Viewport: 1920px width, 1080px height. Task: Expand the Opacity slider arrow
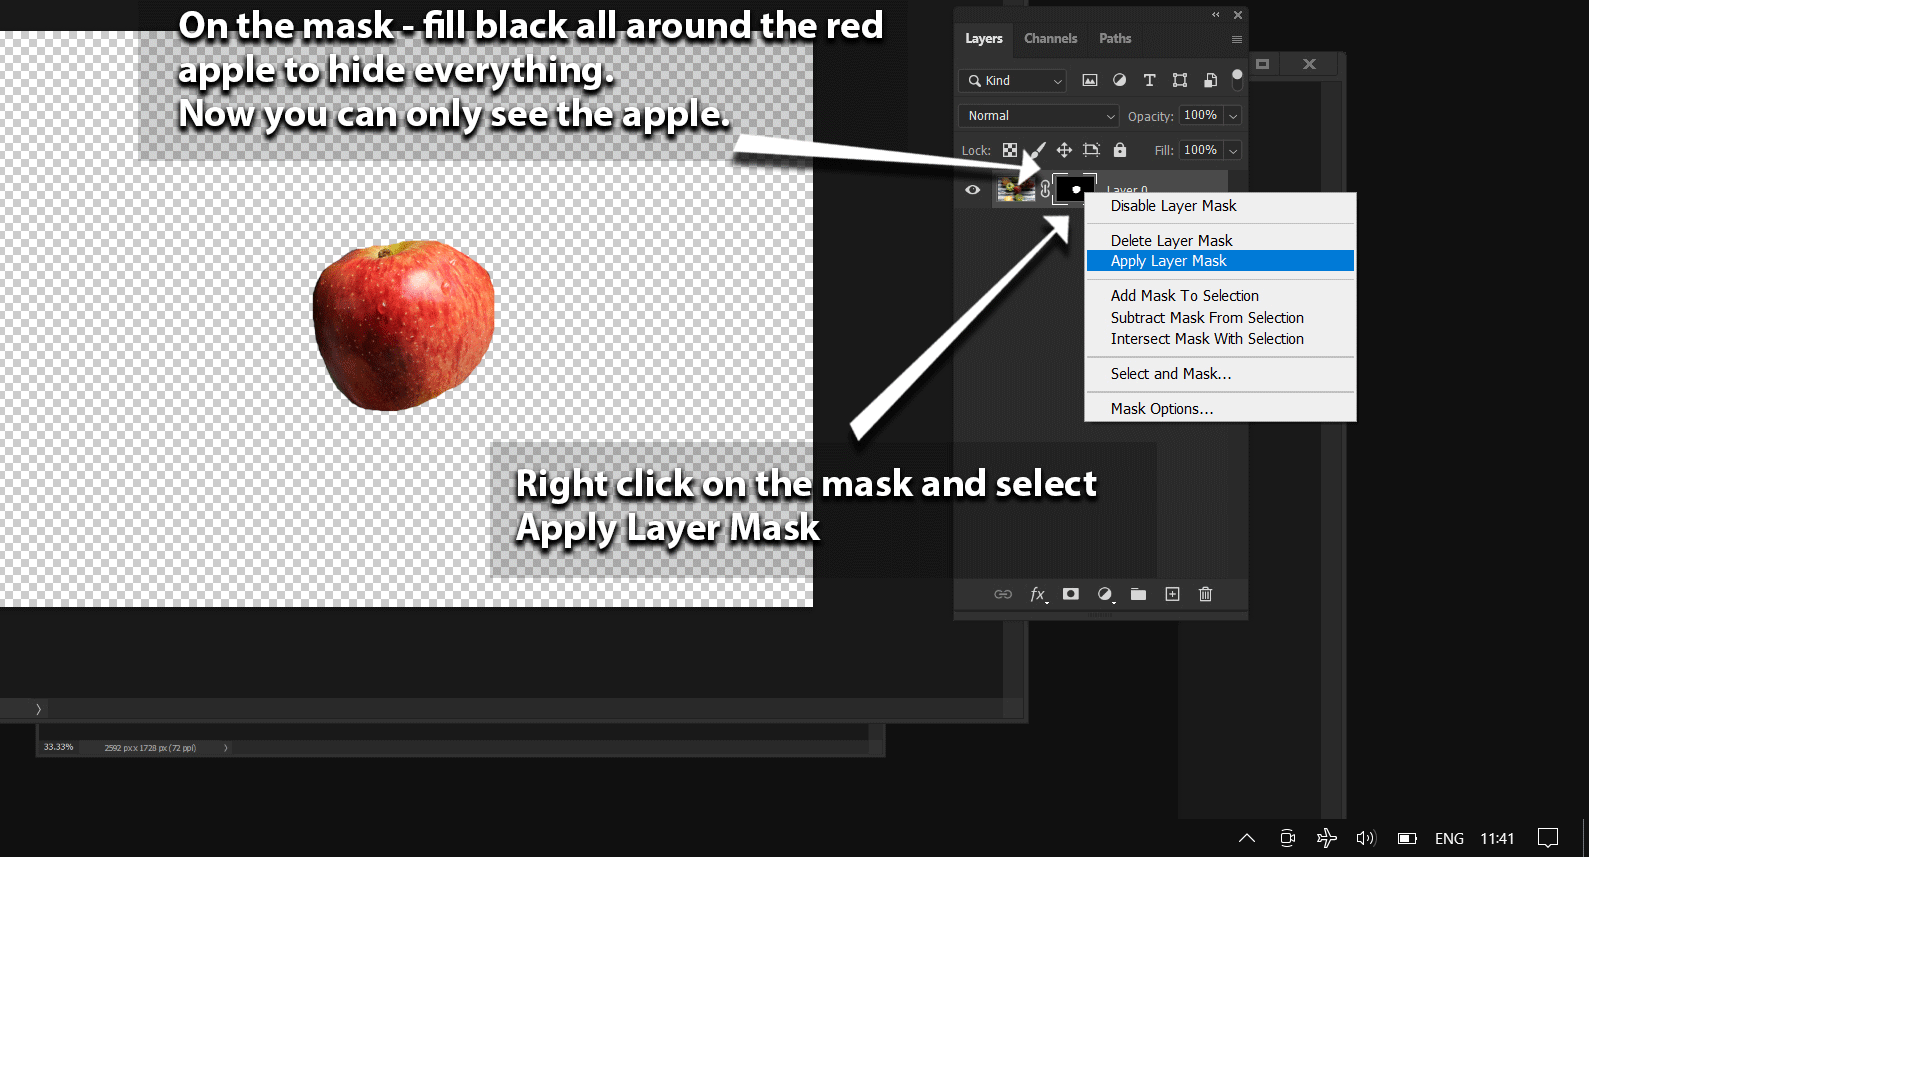1233,116
